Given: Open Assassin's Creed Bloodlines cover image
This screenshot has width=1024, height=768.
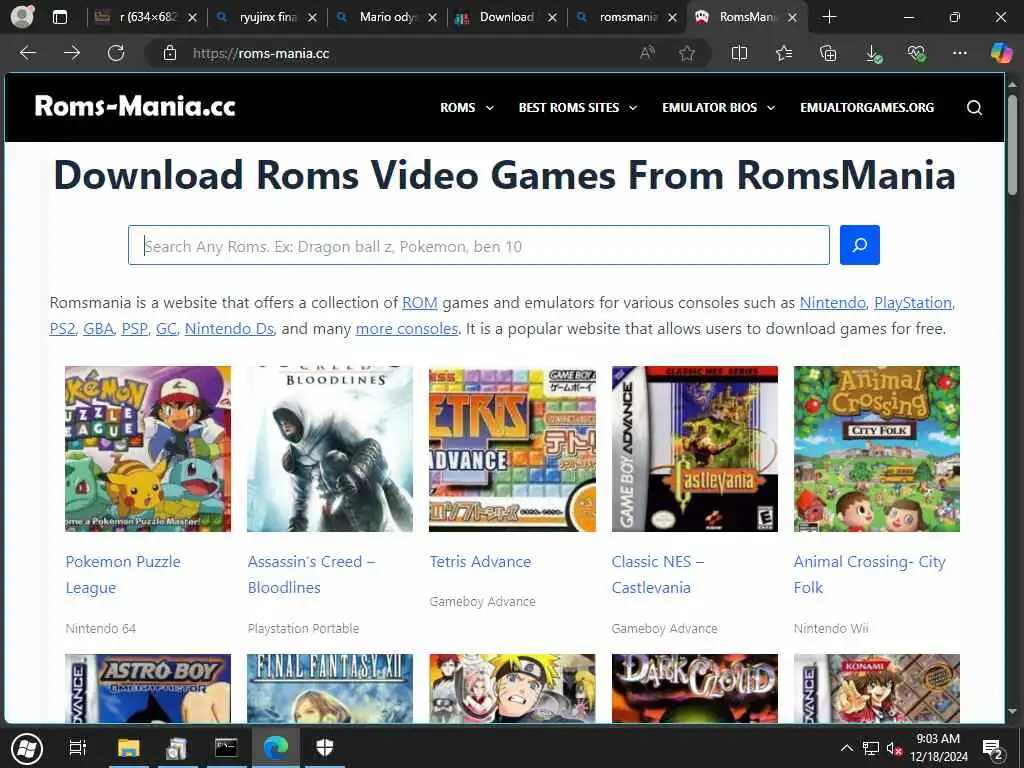Looking at the screenshot, I should 330,449.
